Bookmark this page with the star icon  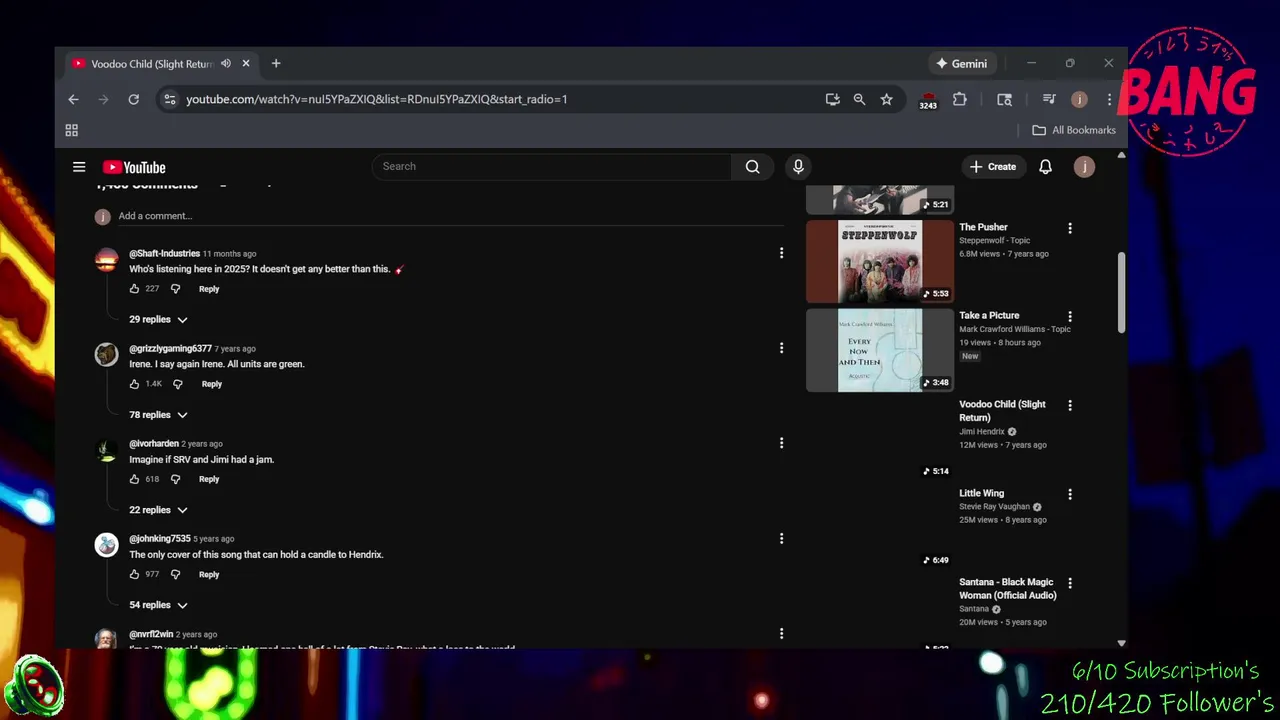[x=886, y=99]
